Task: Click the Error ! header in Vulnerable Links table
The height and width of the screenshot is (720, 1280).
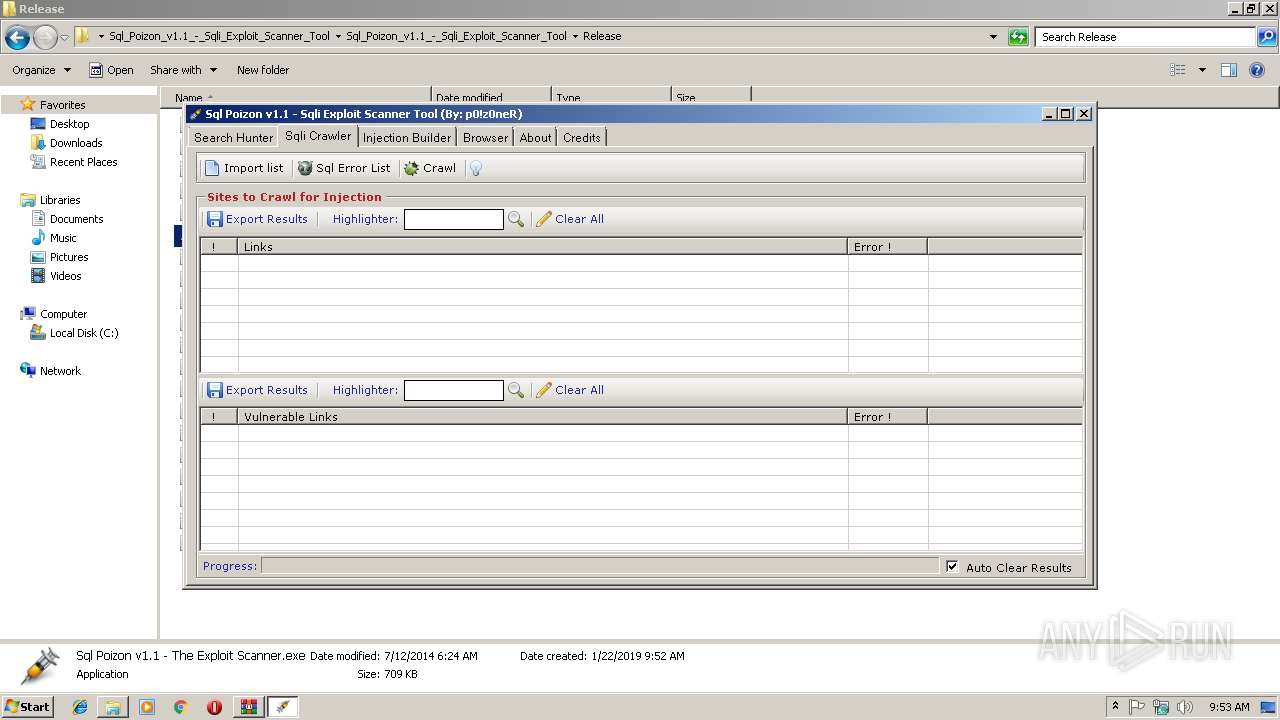Action: tap(888, 417)
